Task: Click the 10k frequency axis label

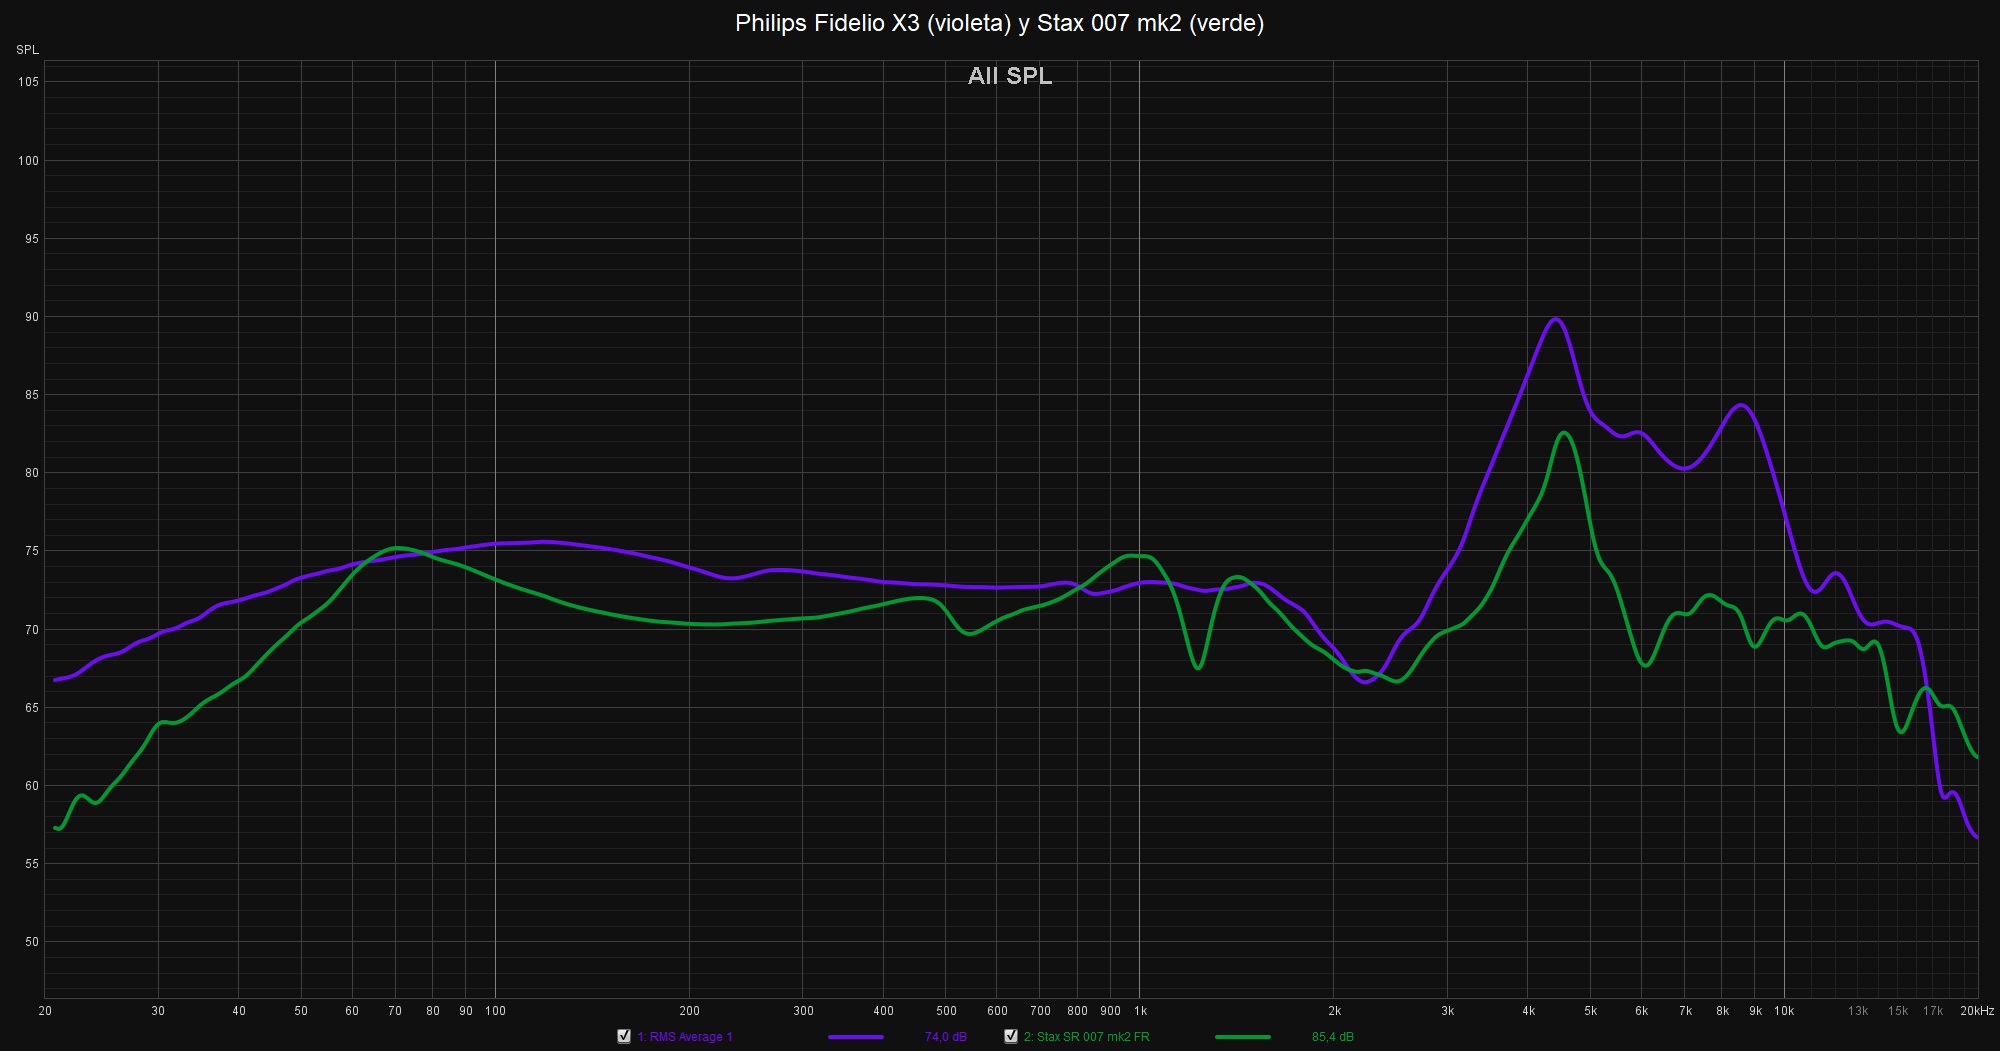Action: click(x=1784, y=1011)
